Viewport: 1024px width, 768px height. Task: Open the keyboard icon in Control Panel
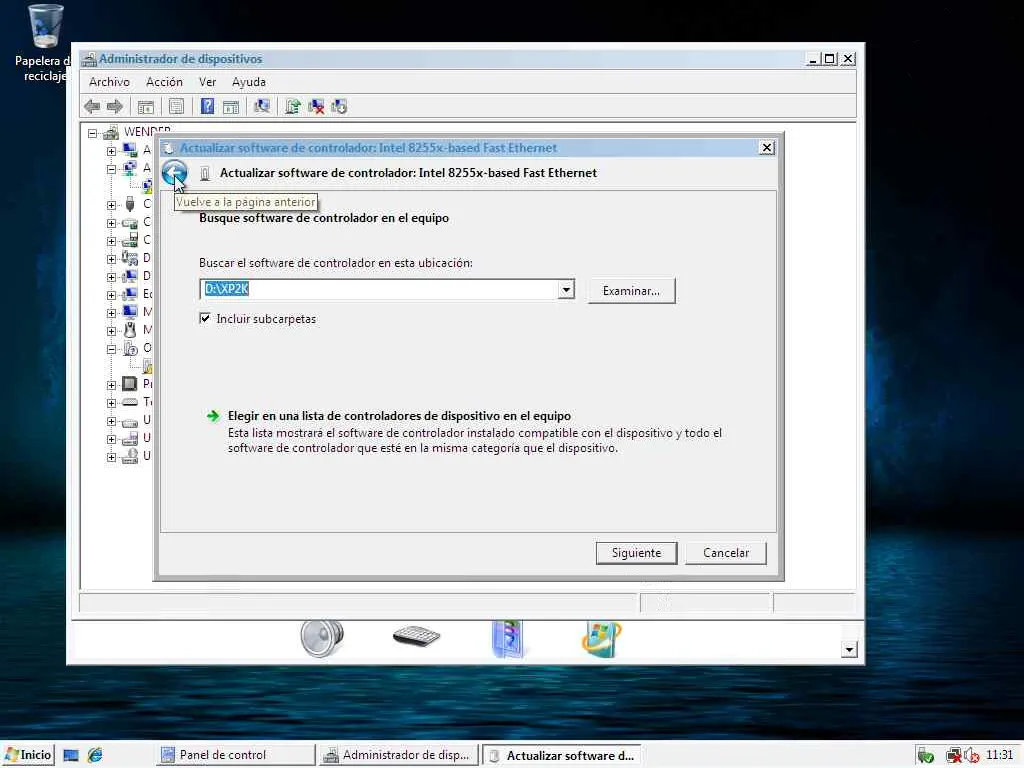click(x=417, y=635)
